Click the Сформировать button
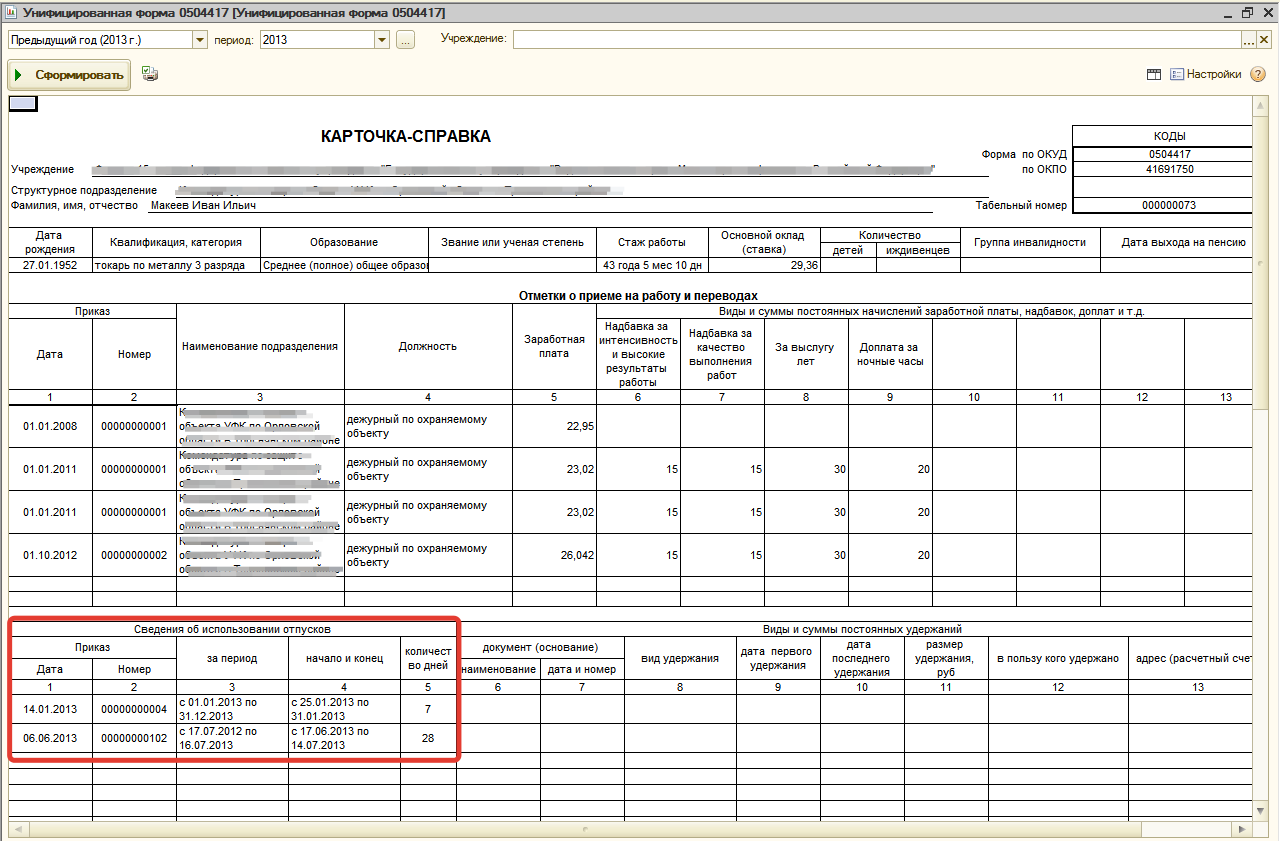Image resolution: width=1280 pixels, height=841 pixels. coord(69,75)
